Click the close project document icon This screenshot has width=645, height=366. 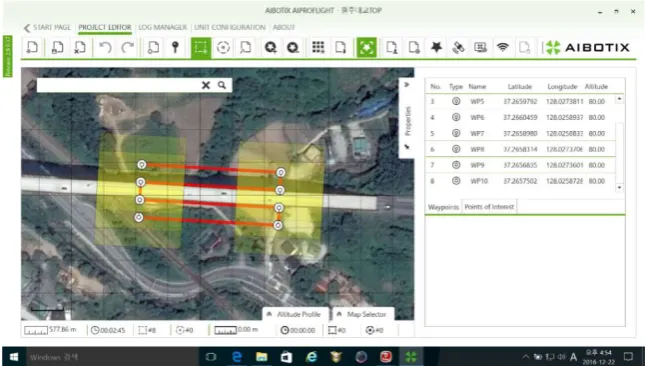click(80, 47)
